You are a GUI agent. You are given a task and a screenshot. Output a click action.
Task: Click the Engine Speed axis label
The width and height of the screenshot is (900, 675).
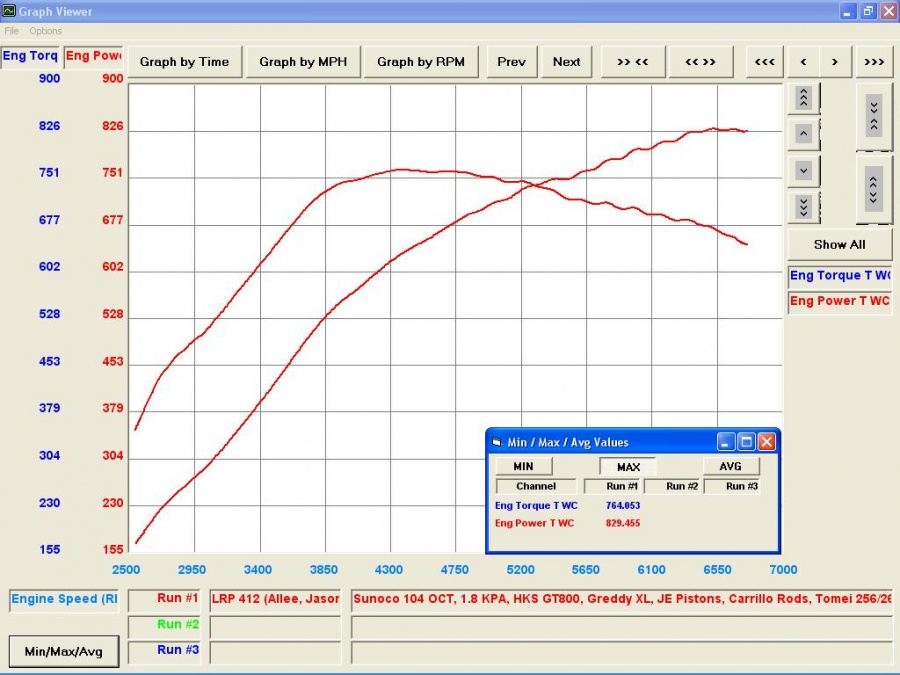[x=64, y=599]
